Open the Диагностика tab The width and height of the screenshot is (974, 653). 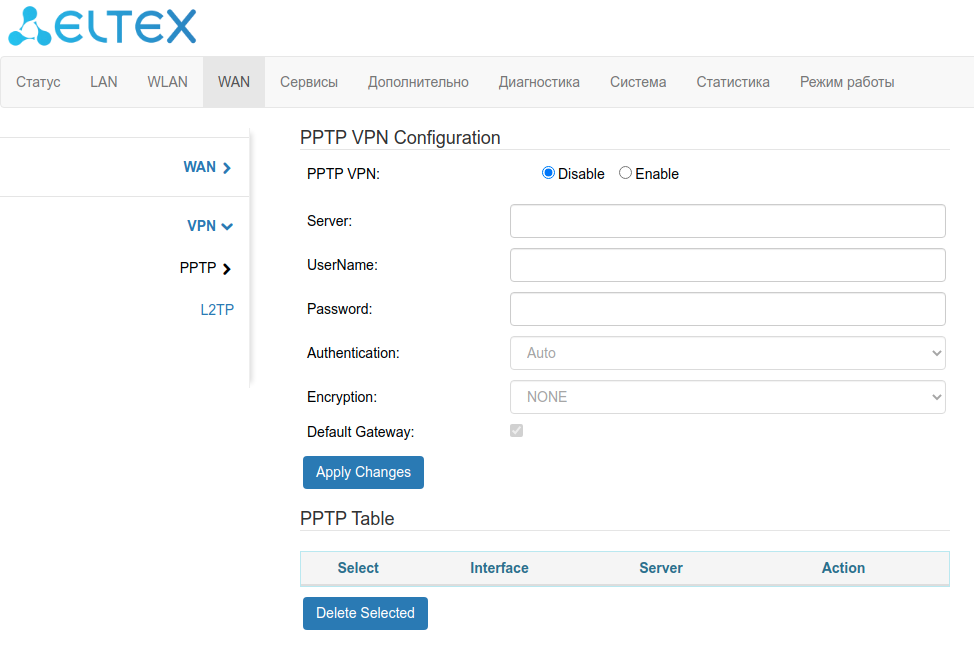539,82
